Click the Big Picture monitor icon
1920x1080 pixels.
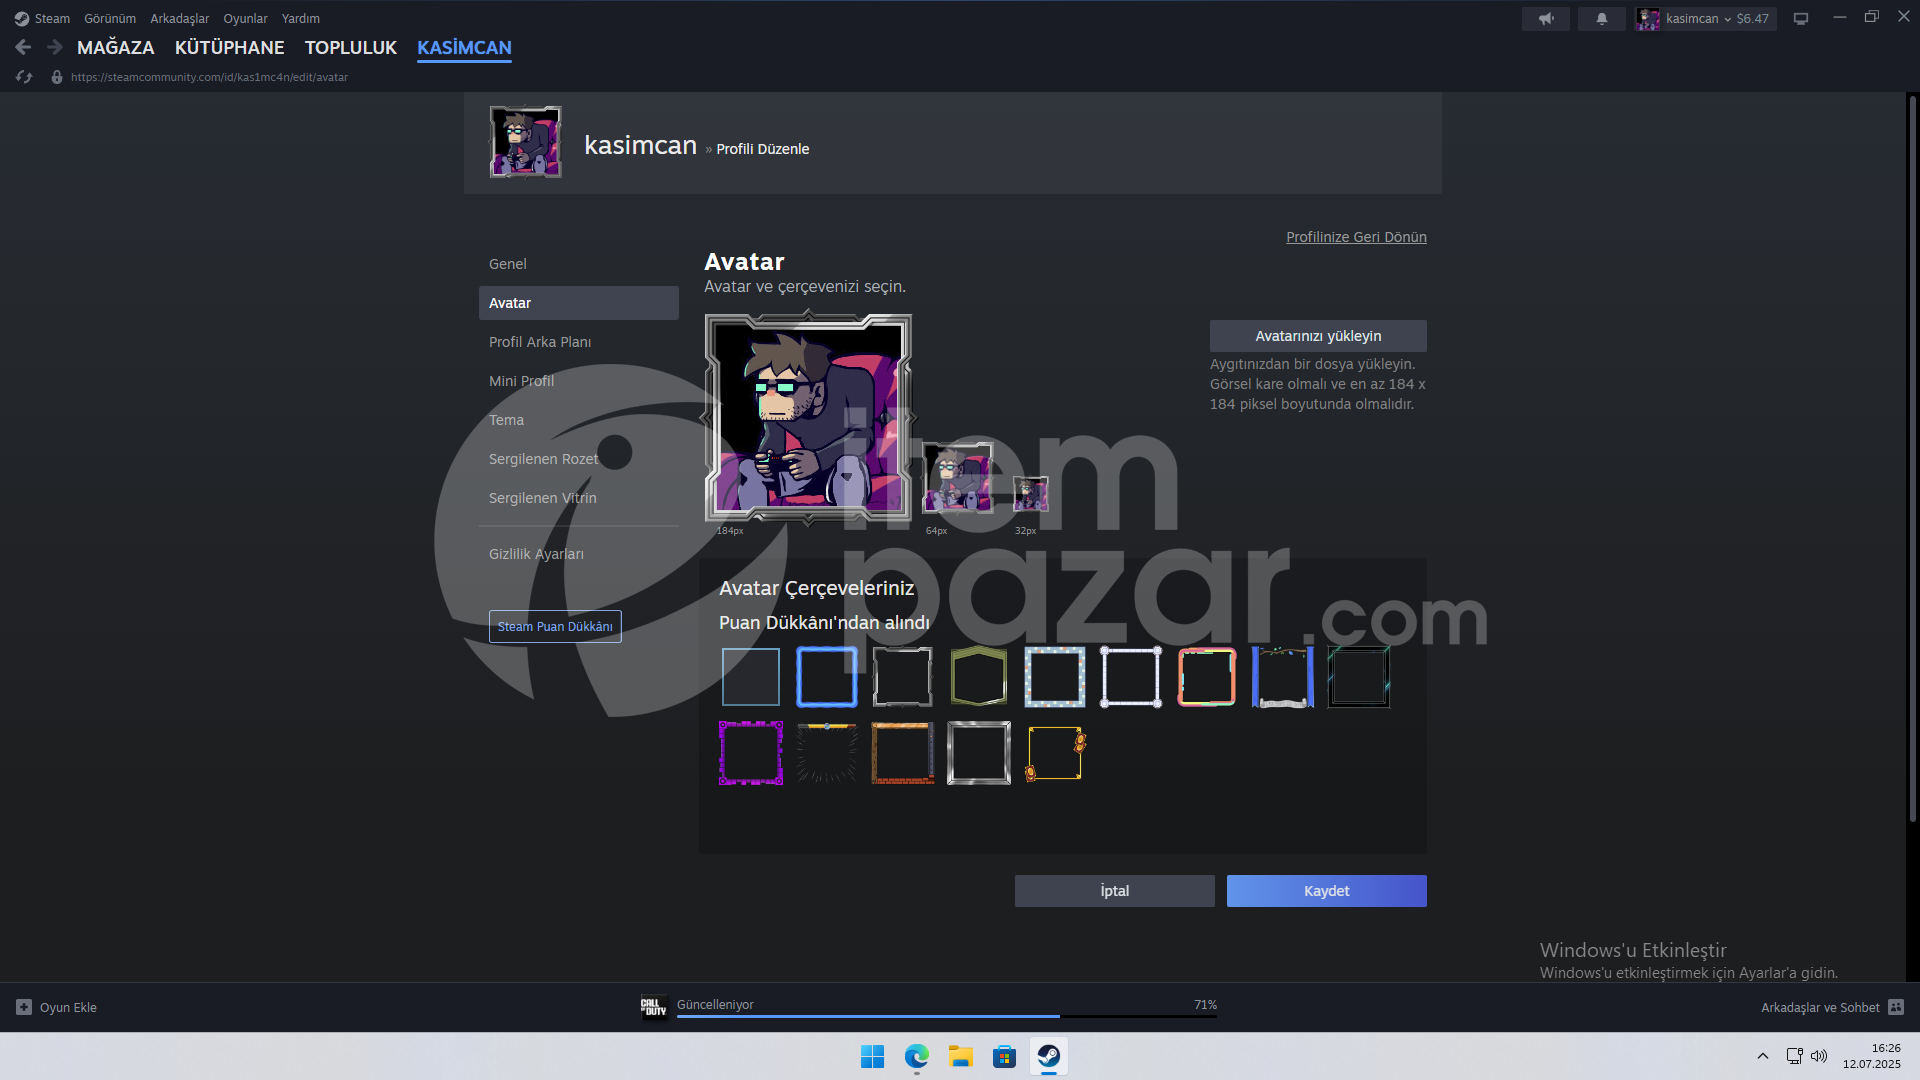point(1801,19)
